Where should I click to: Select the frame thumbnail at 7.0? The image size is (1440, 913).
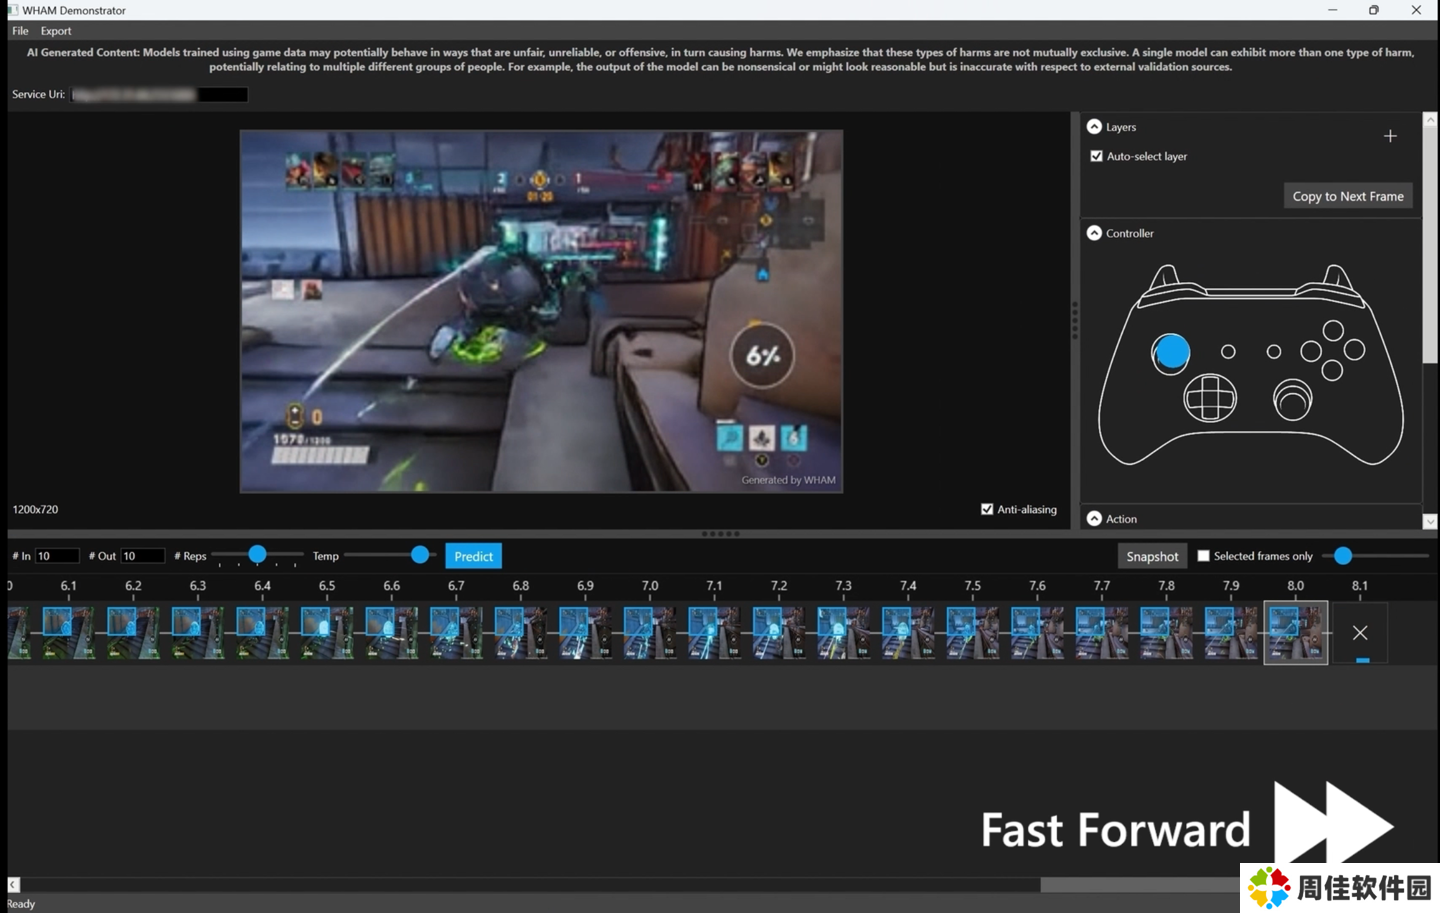point(650,632)
